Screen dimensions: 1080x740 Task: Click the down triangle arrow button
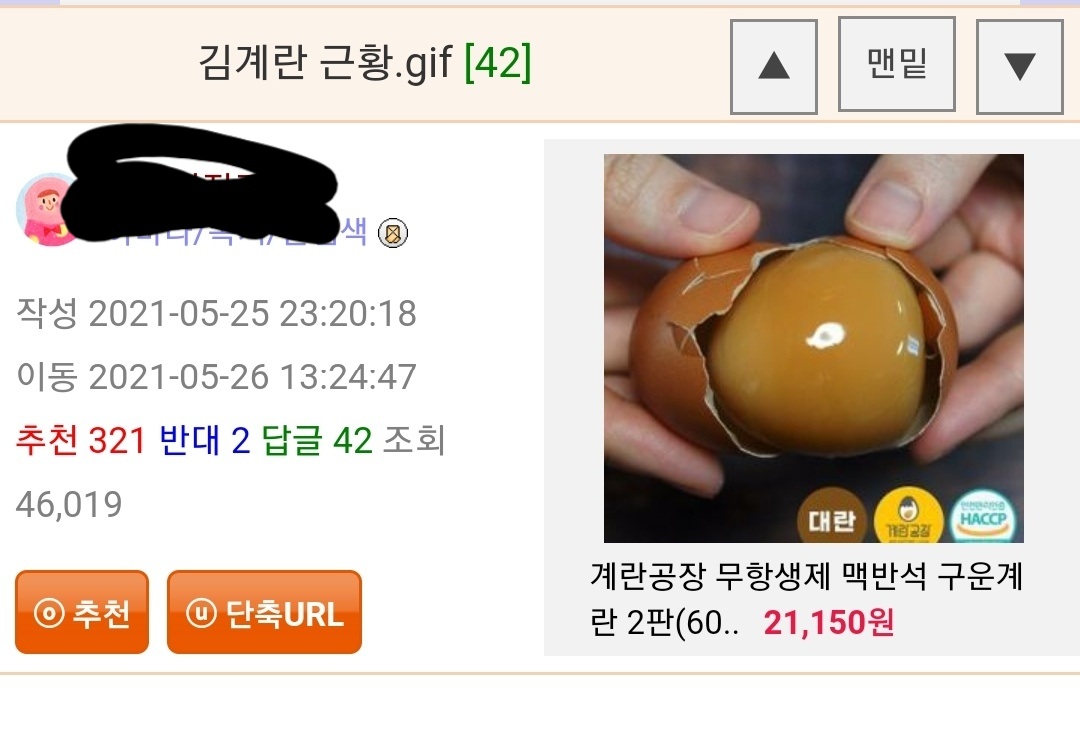tap(1020, 67)
